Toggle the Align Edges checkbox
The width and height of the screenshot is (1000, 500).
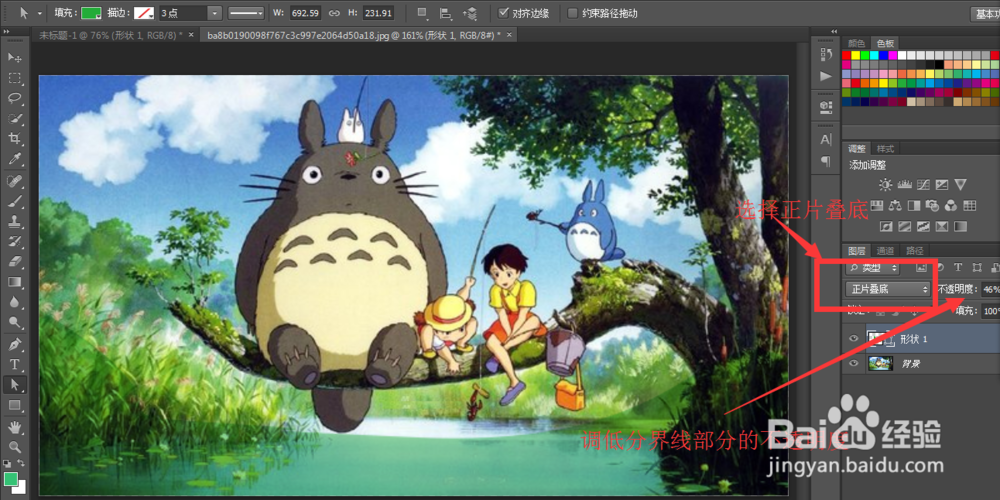point(503,13)
